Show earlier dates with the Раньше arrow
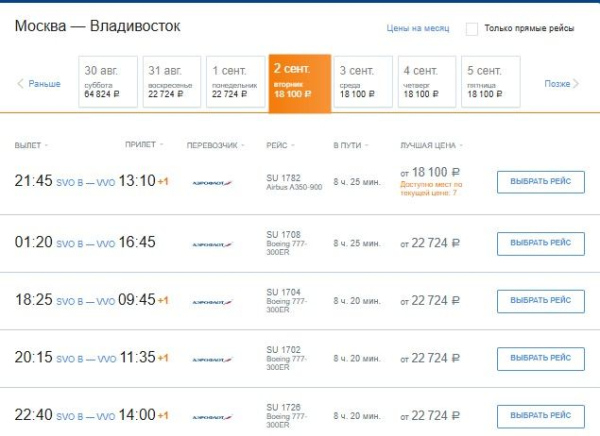The width and height of the screenshot is (600, 436). tap(39, 84)
